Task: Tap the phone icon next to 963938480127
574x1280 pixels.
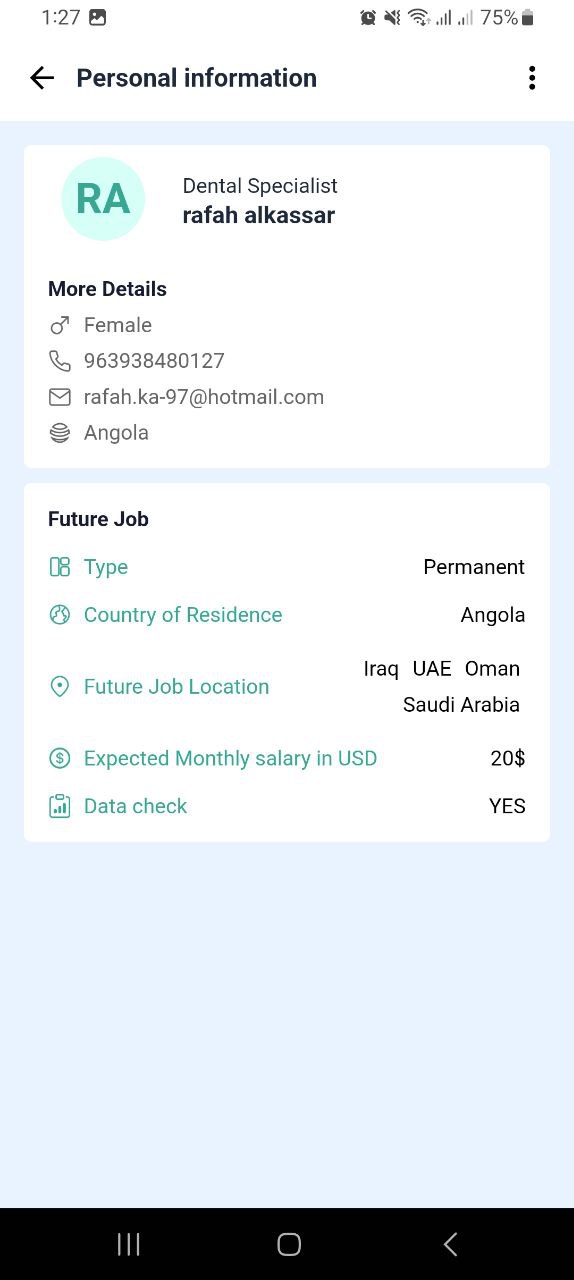Action: coord(60,361)
